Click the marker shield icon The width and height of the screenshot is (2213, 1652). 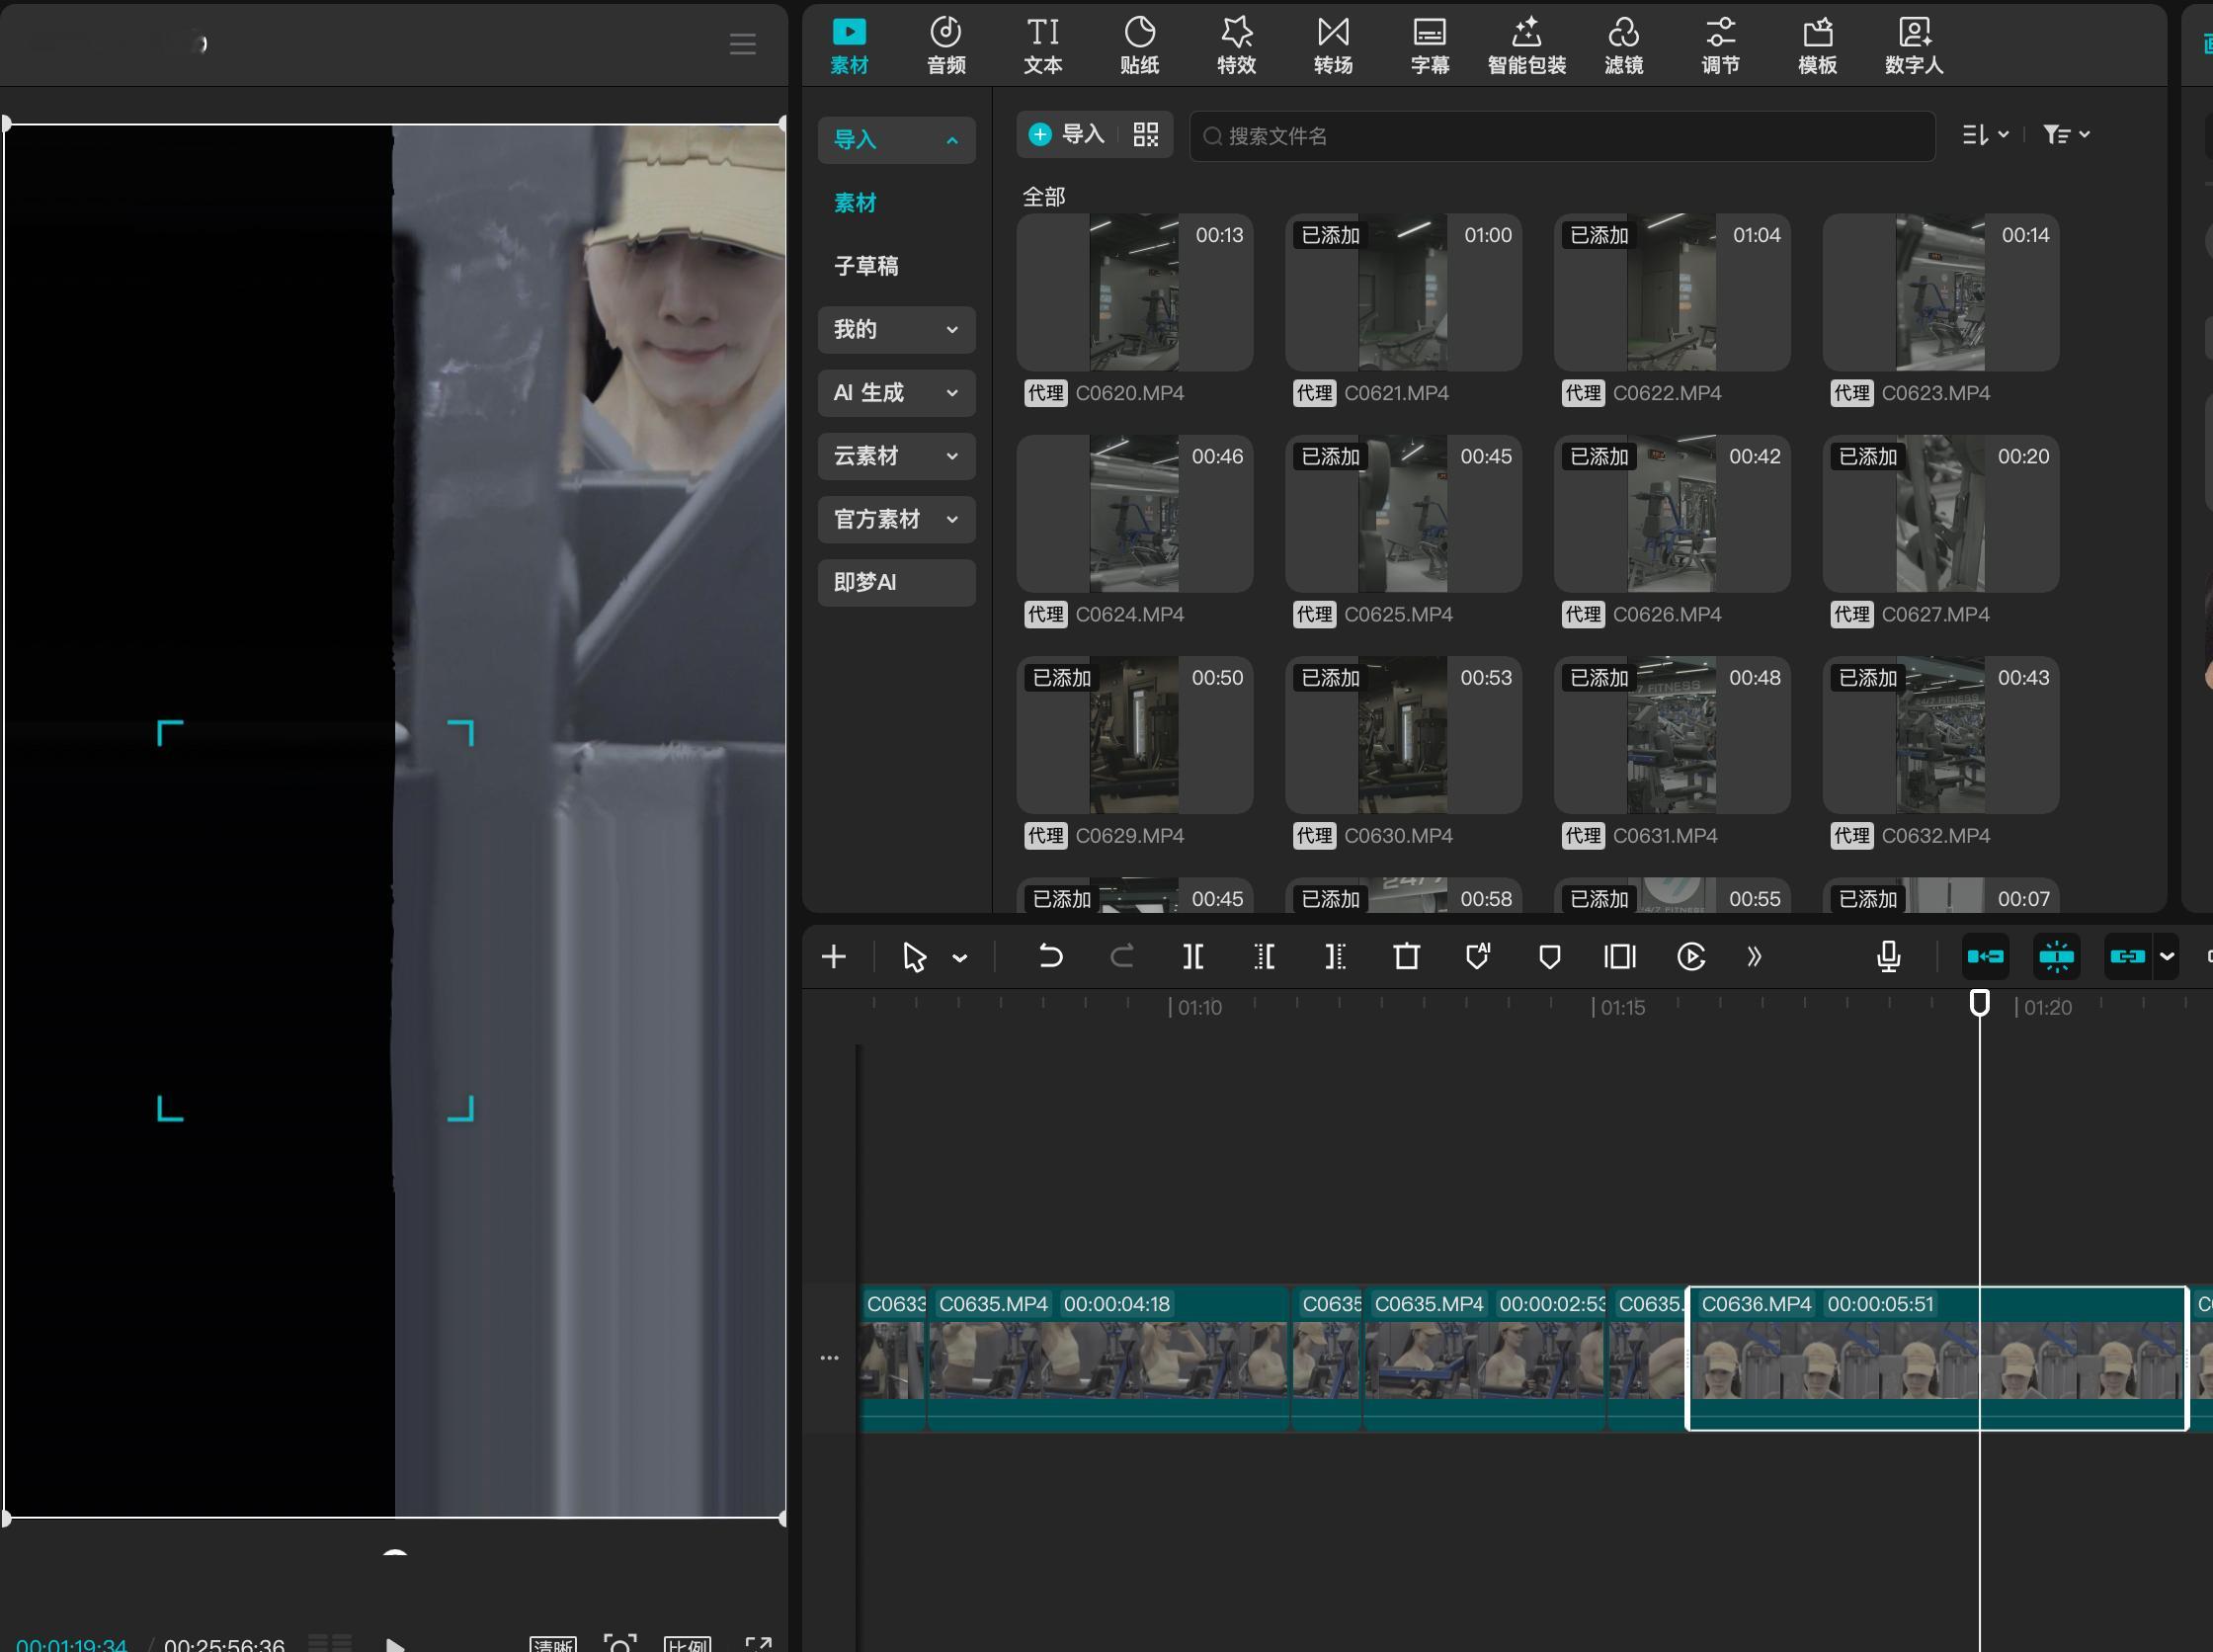1549,957
